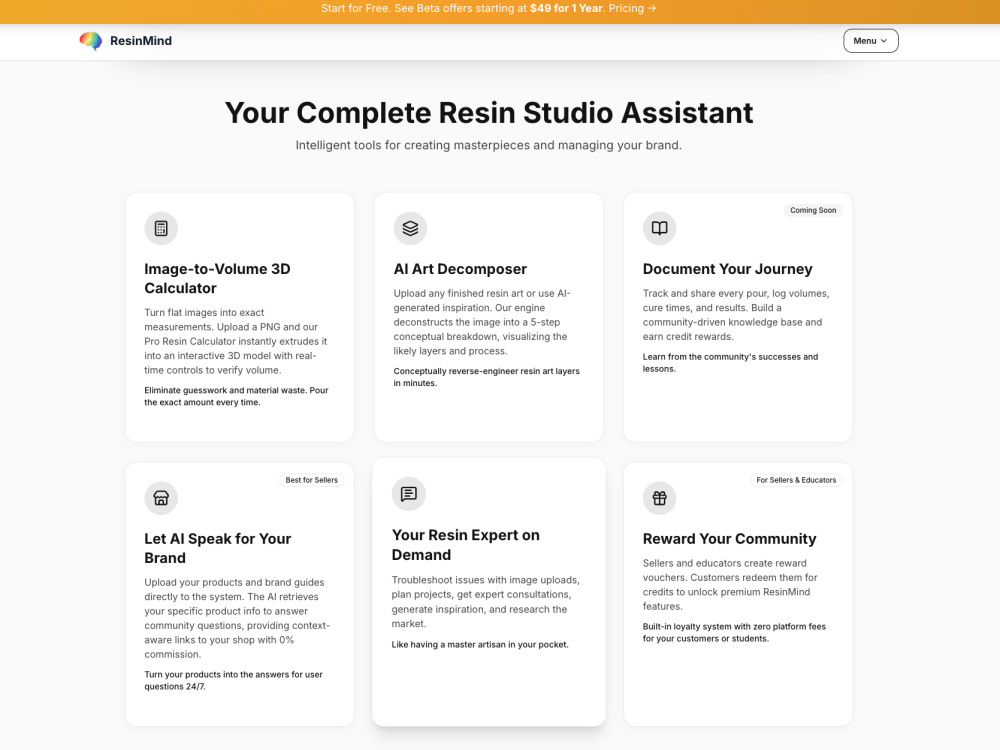1000x750 pixels.
Task: Click the Turn your products into the answers tagline
Action: (x=233, y=680)
